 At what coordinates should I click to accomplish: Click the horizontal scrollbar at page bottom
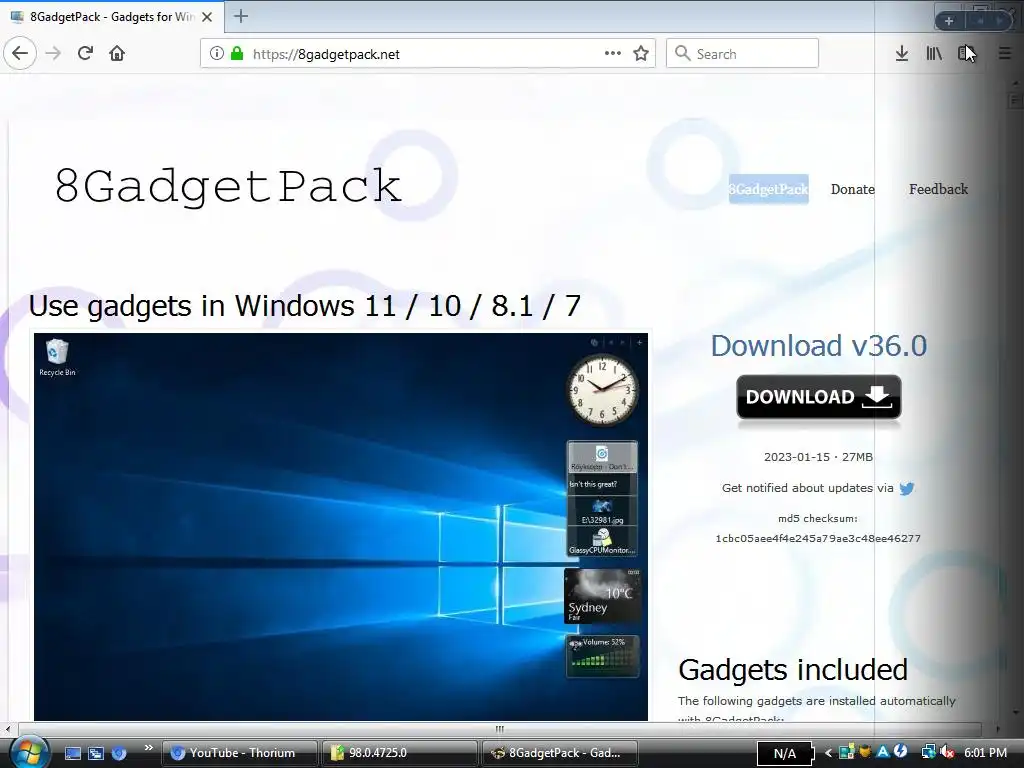[x=500, y=729]
